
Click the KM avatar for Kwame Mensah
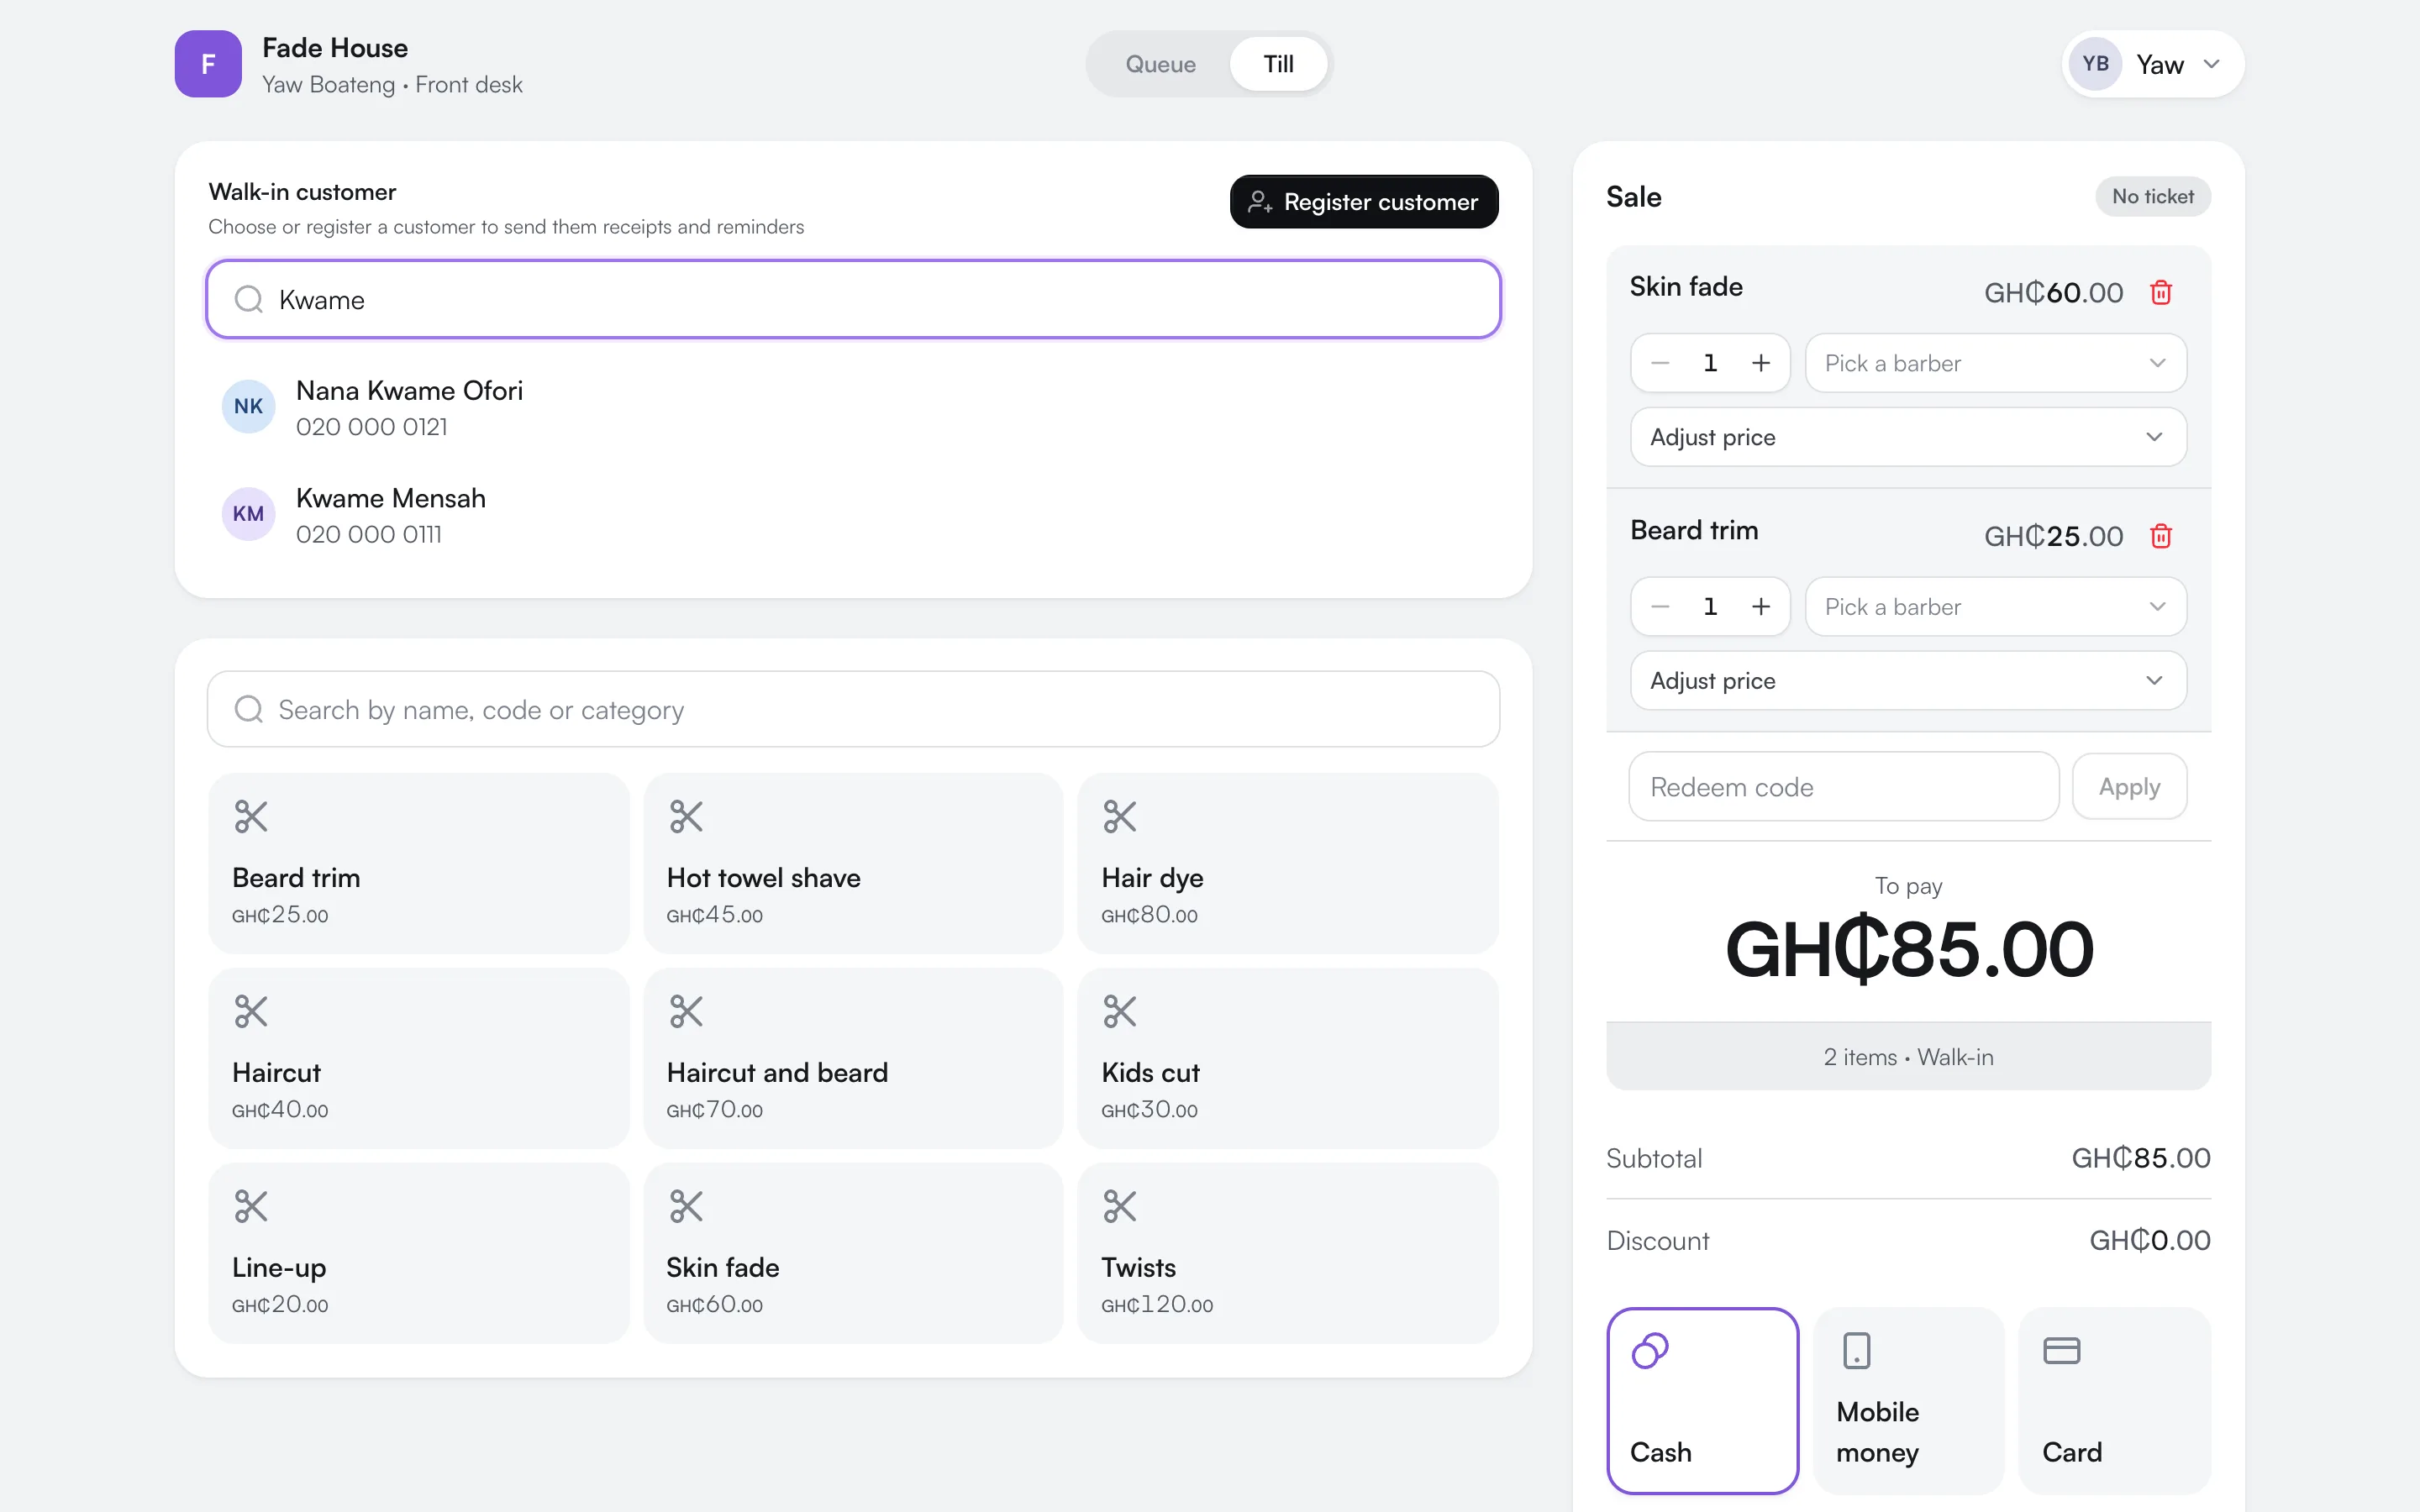pyautogui.click(x=248, y=514)
